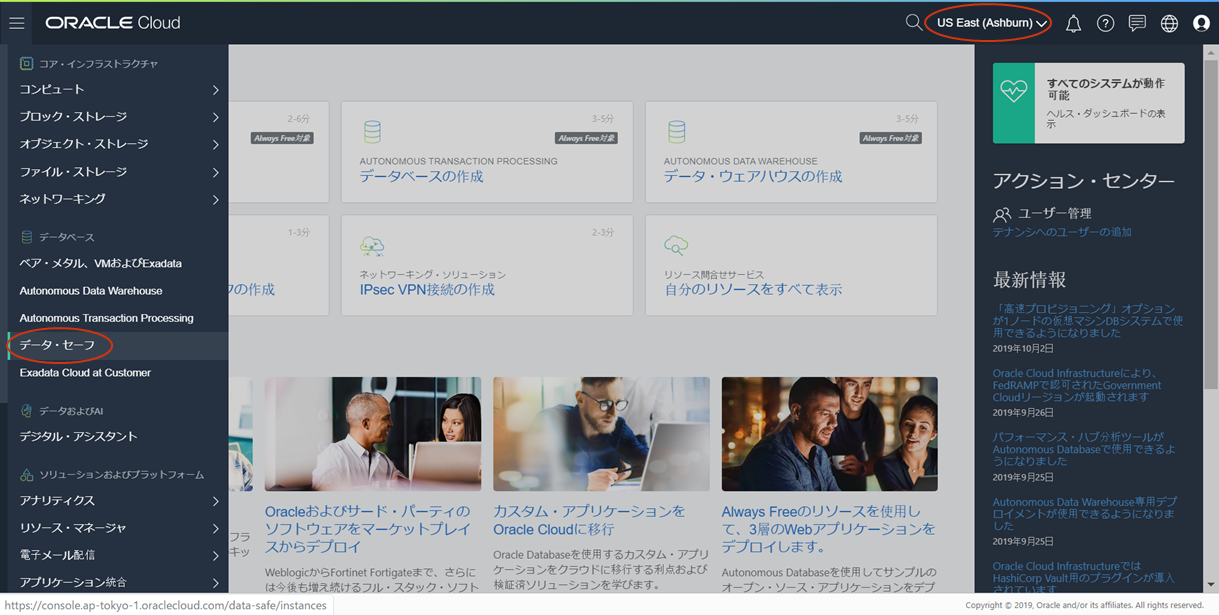The height and width of the screenshot is (615, 1219).
Task: Open Always Freeのリソースを使用して article link
Action: click(828, 529)
